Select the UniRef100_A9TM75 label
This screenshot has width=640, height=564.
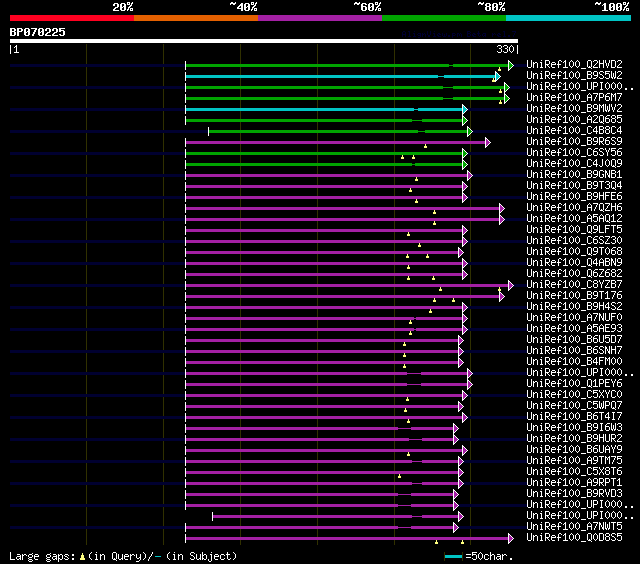click(x=574, y=461)
